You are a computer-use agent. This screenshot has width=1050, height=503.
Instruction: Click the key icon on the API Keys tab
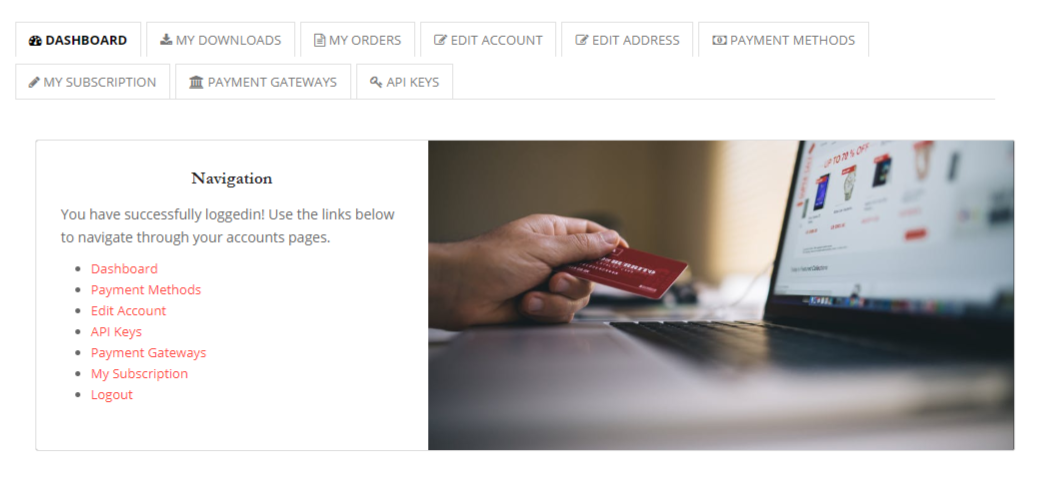point(376,82)
